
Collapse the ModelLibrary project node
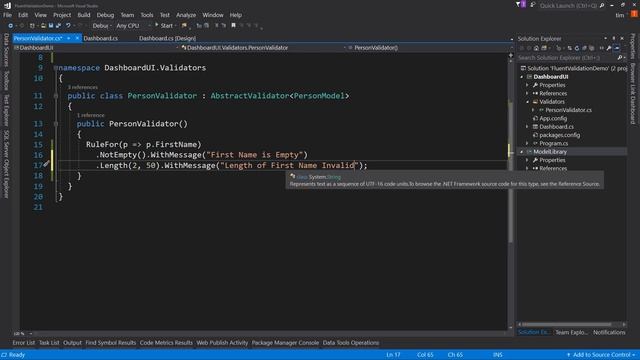pyautogui.click(x=522, y=152)
